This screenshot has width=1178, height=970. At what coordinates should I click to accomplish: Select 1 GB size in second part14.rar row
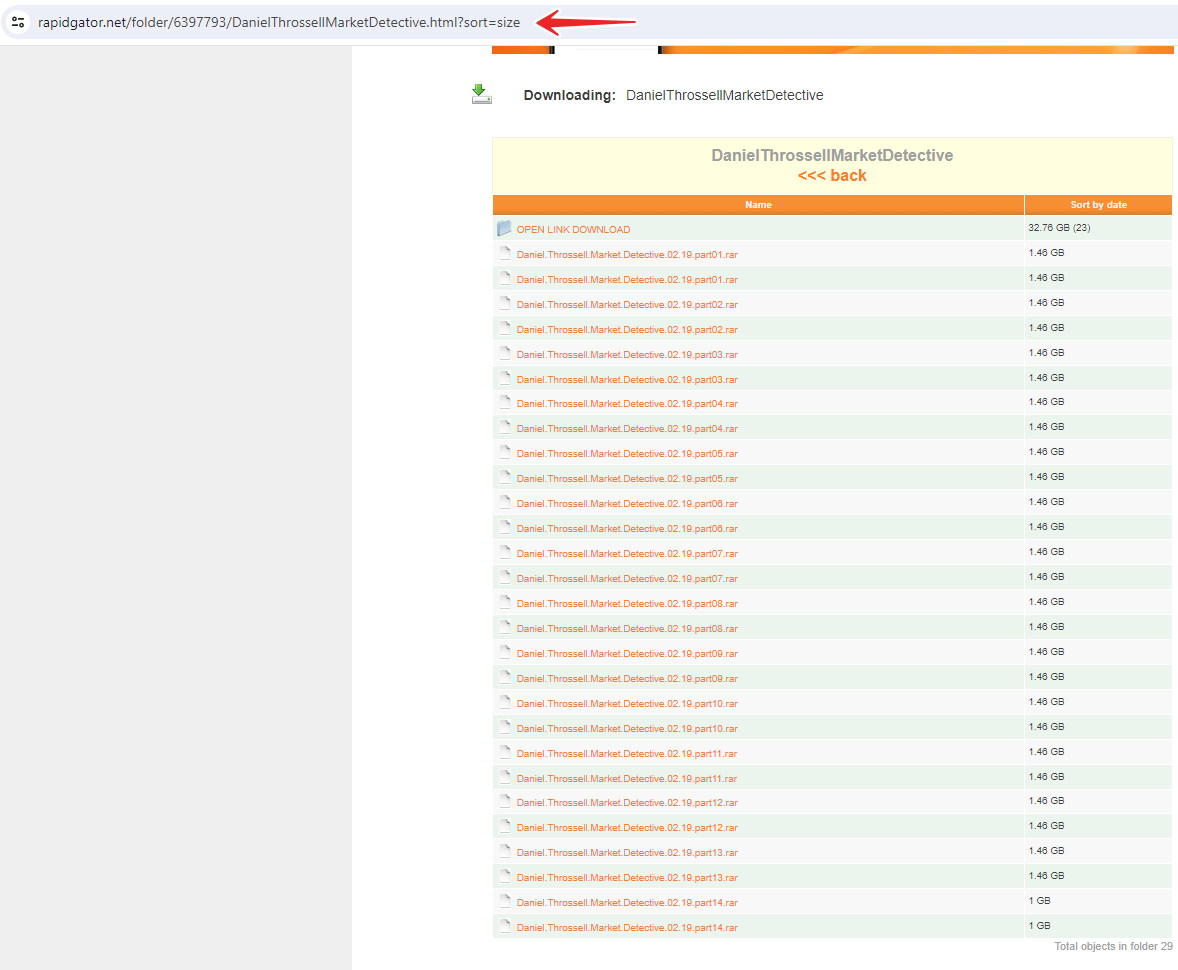(1040, 926)
